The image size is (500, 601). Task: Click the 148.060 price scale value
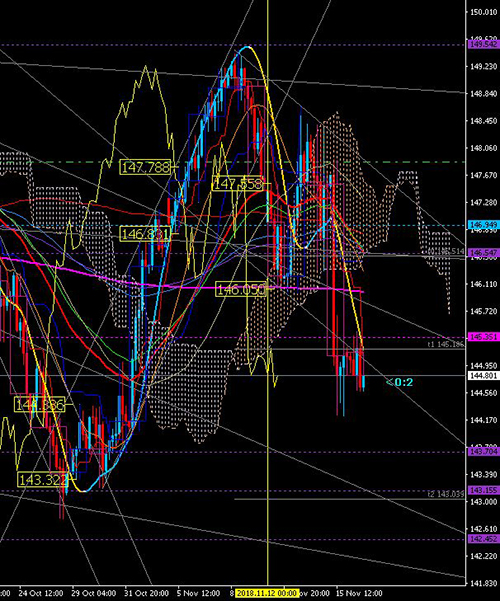(484, 148)
